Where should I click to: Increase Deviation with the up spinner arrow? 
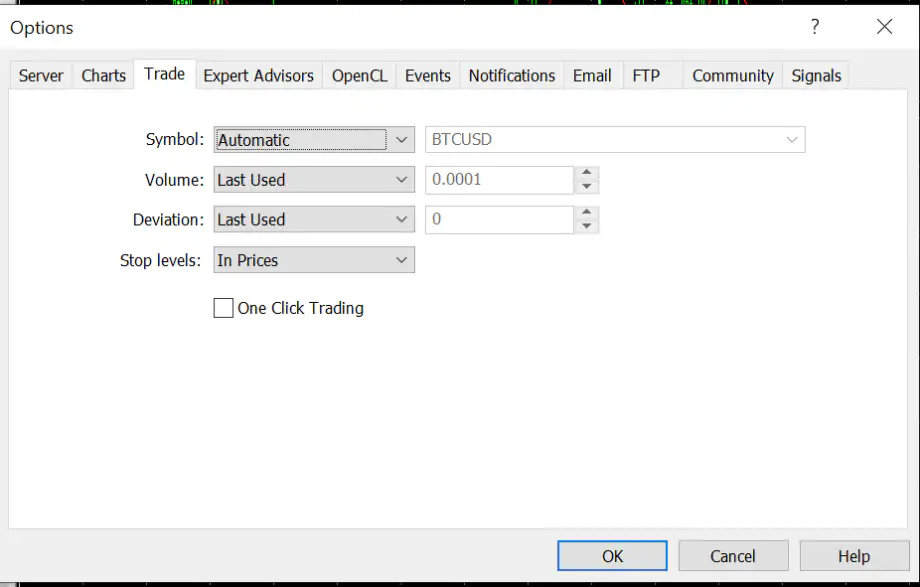click(x=587, y=213)
